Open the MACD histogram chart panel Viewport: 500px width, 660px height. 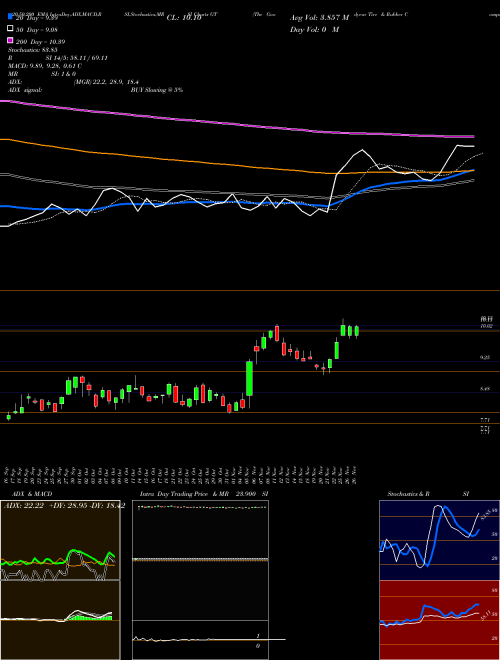60,620
